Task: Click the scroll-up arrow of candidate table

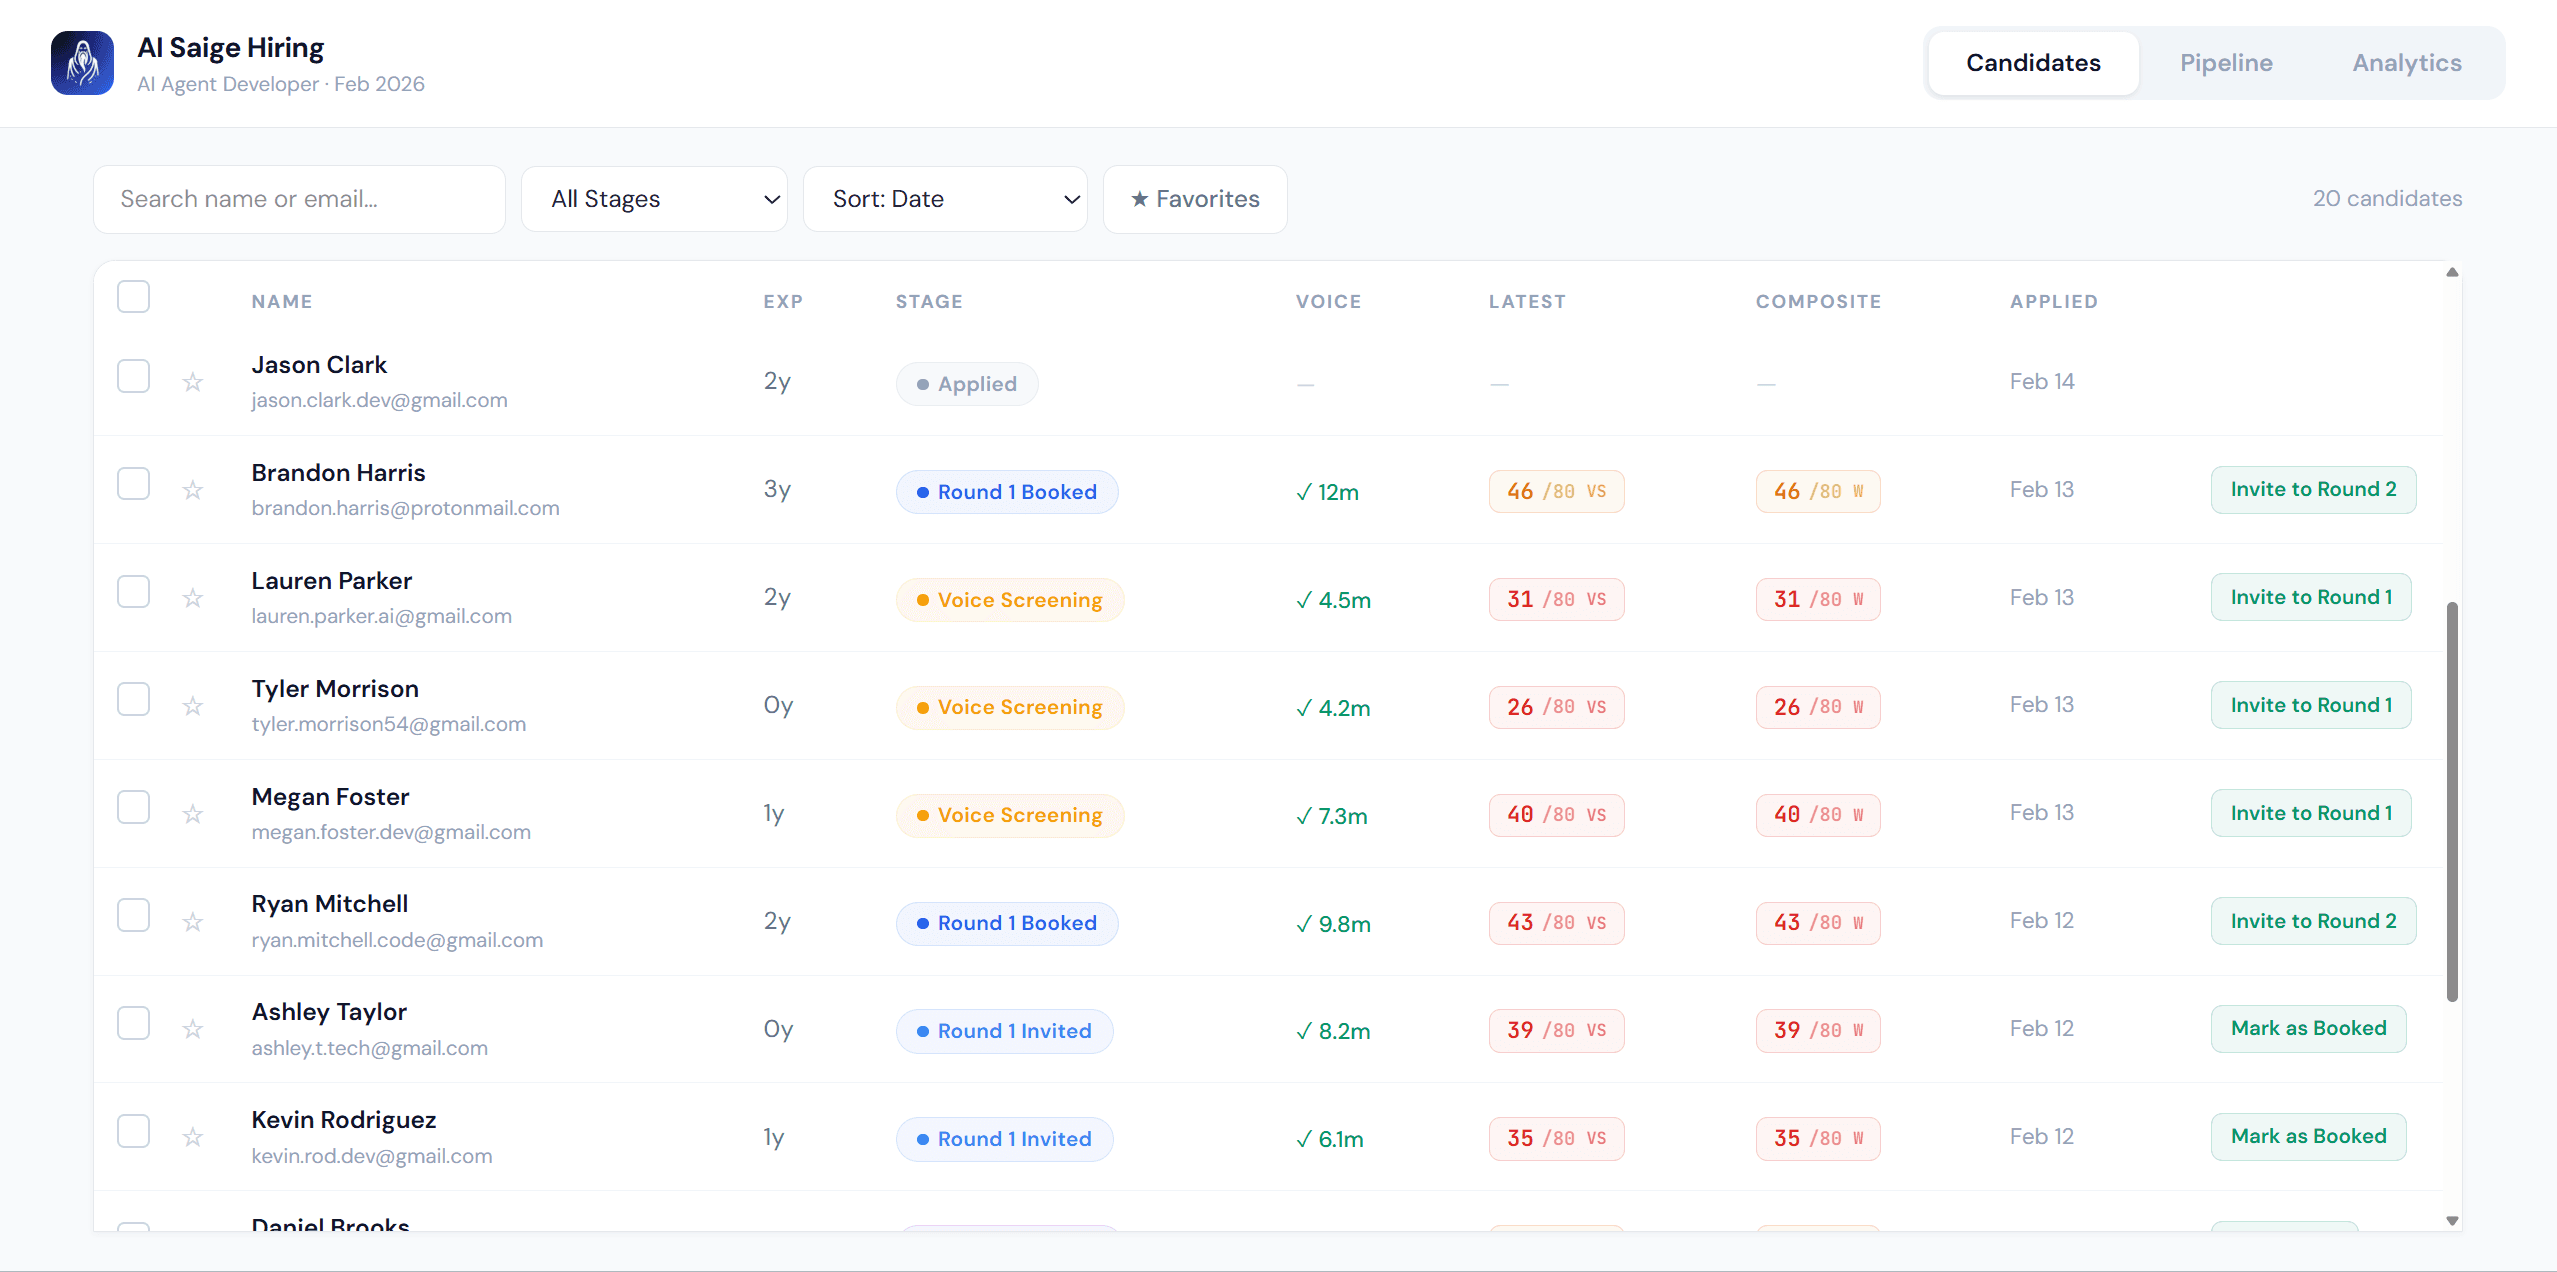Action: (x=2452, y=272)
